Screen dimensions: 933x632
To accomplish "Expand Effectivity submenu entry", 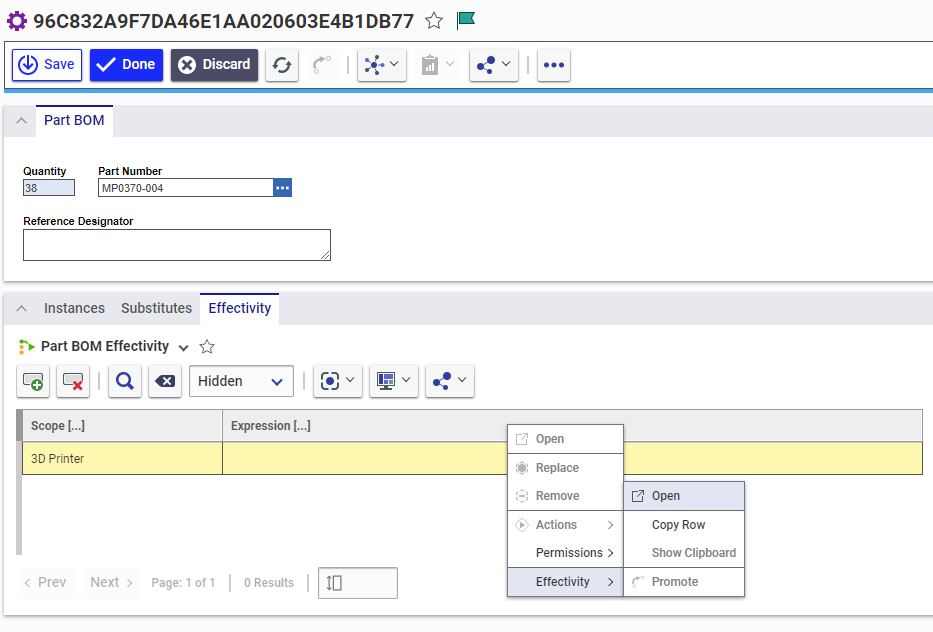I will click(565, 582).
